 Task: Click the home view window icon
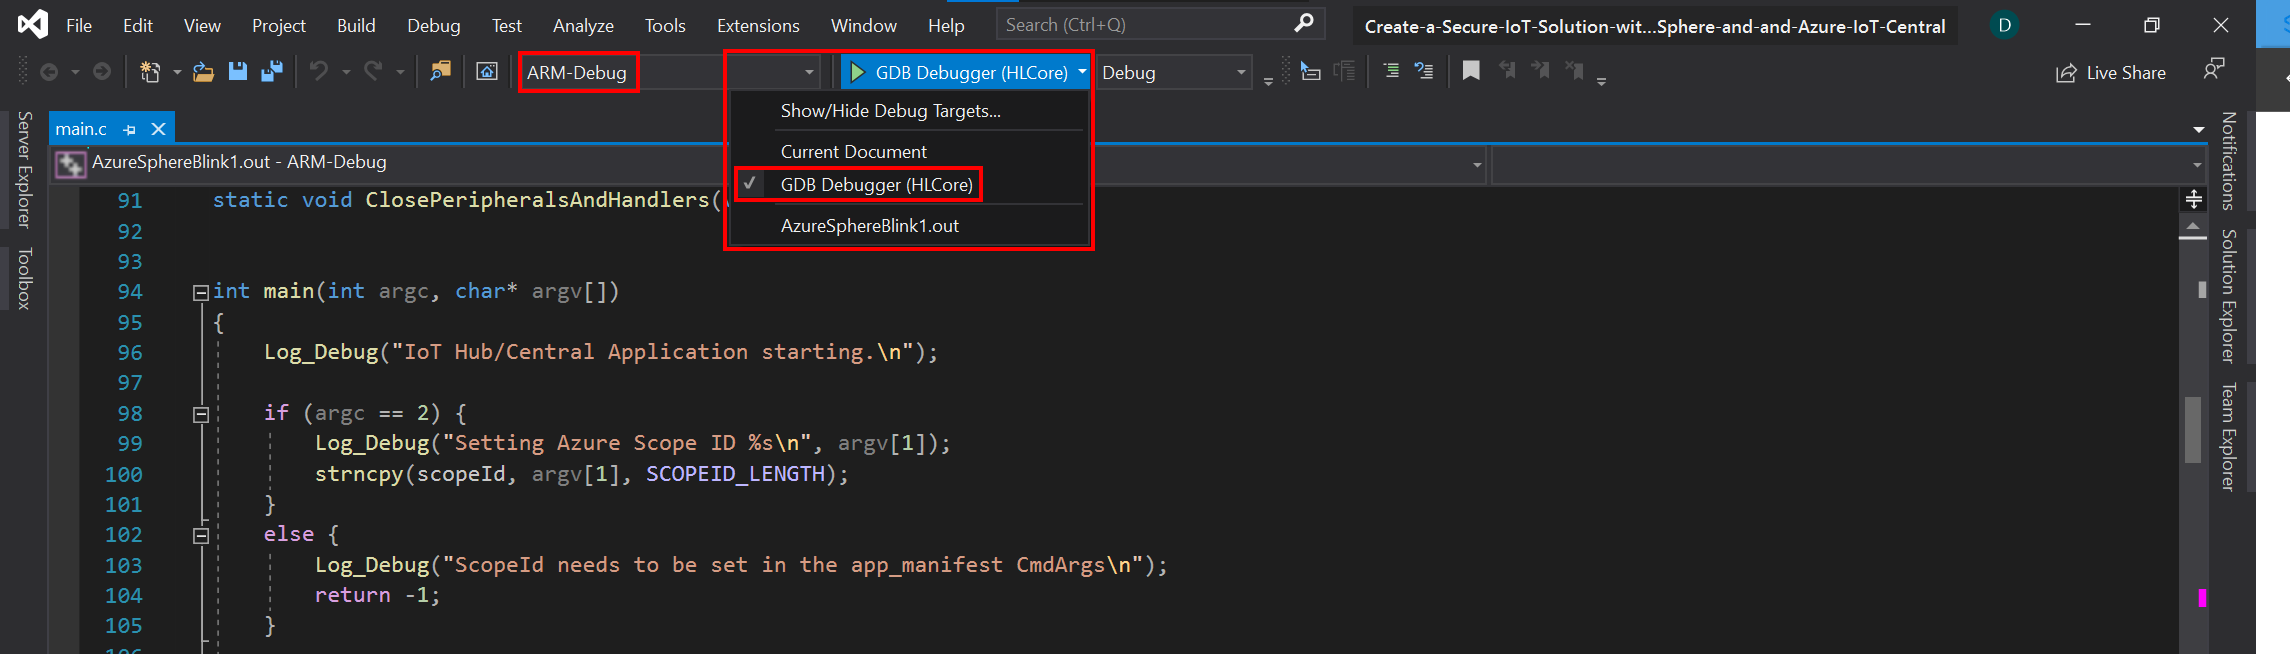tap(487, 72)
